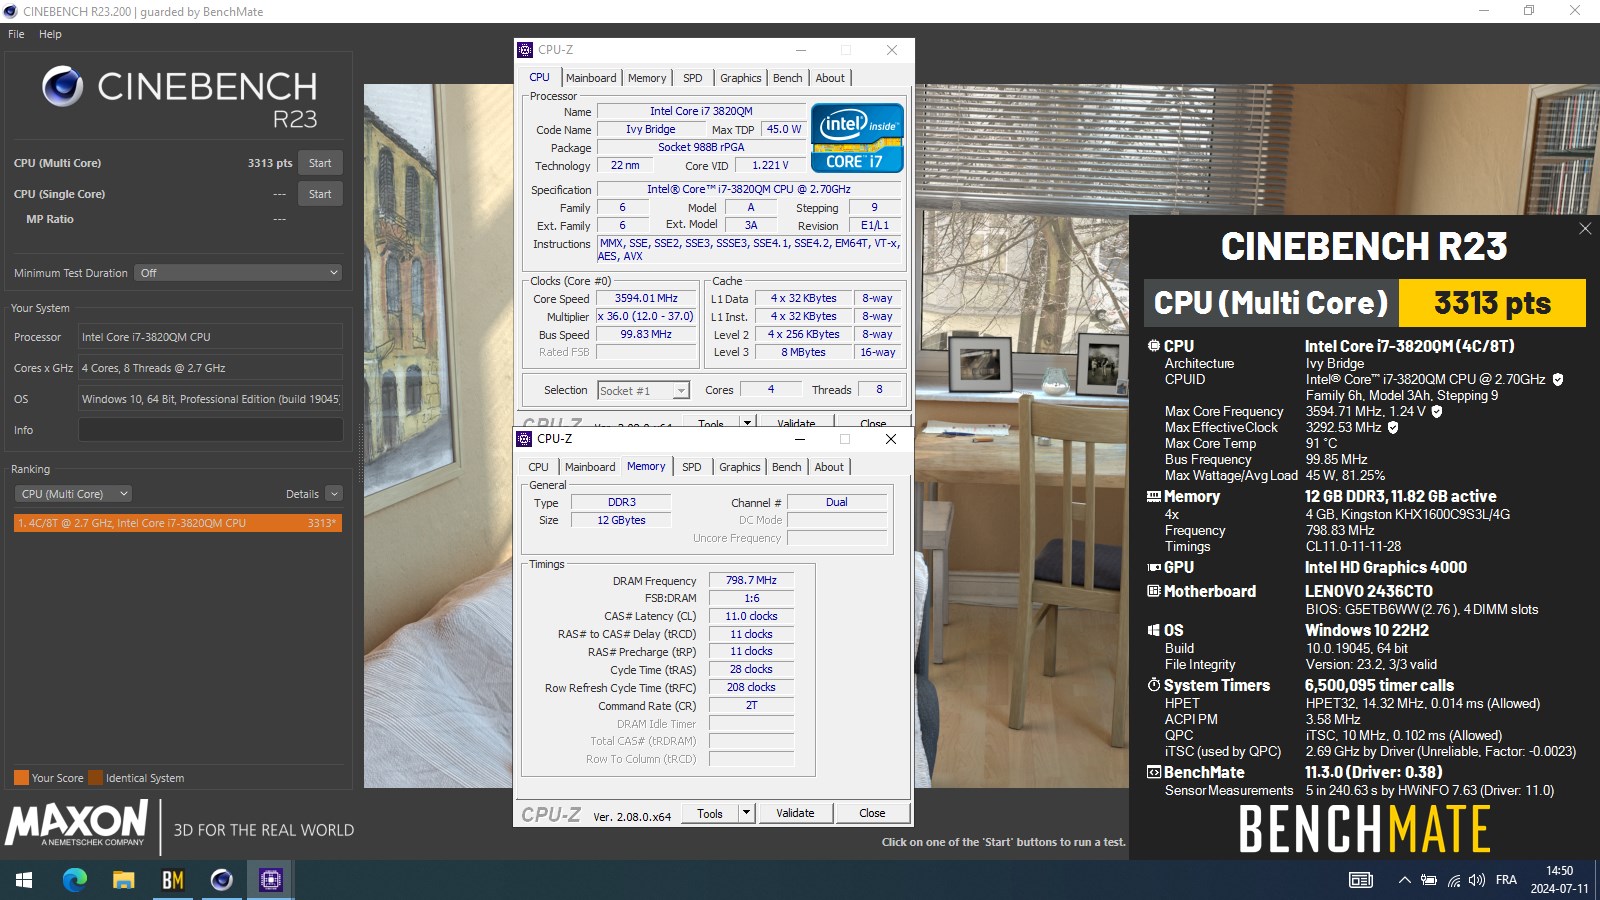
Task: Show hidden system tray icons
Action: 1404,880
